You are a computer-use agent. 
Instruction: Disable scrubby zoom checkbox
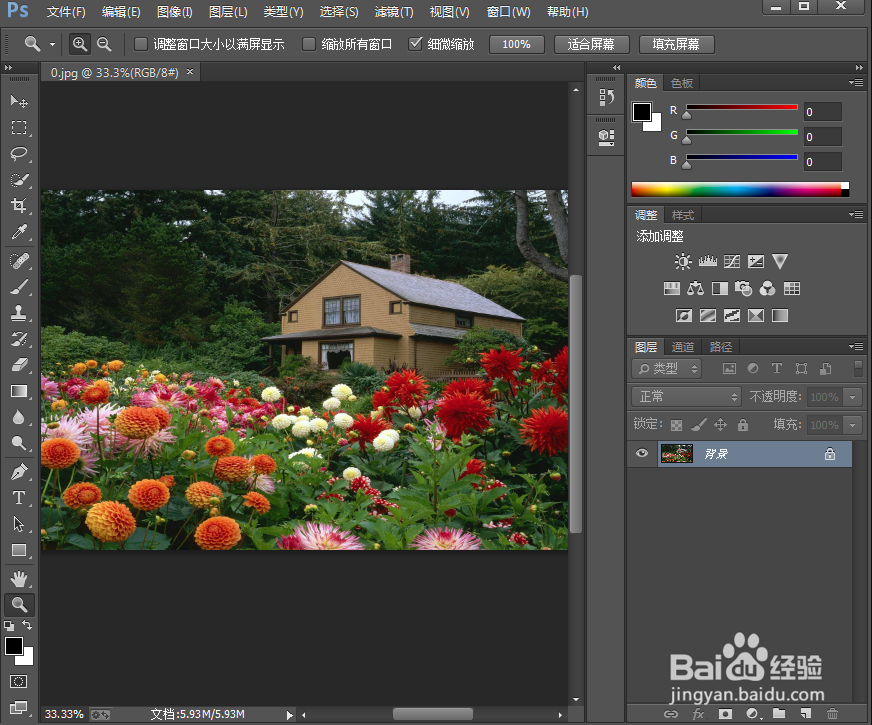415,44
